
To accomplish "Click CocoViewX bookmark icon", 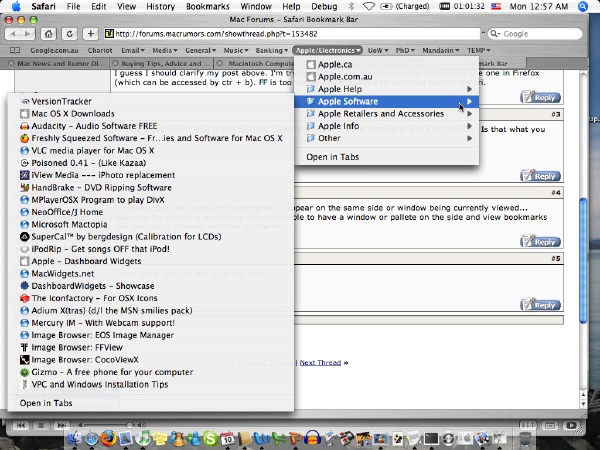I will click(x=24, y=360).
